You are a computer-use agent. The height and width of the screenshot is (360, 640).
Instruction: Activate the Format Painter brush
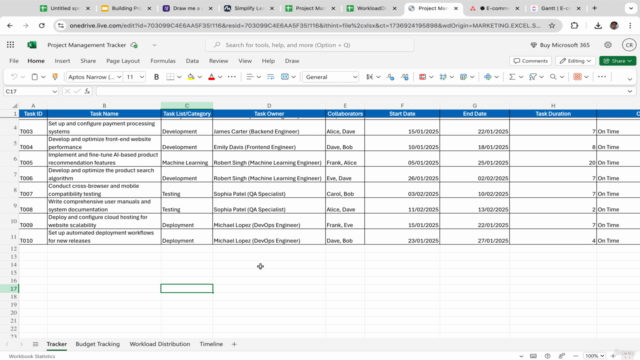click(x=55, y=77)
